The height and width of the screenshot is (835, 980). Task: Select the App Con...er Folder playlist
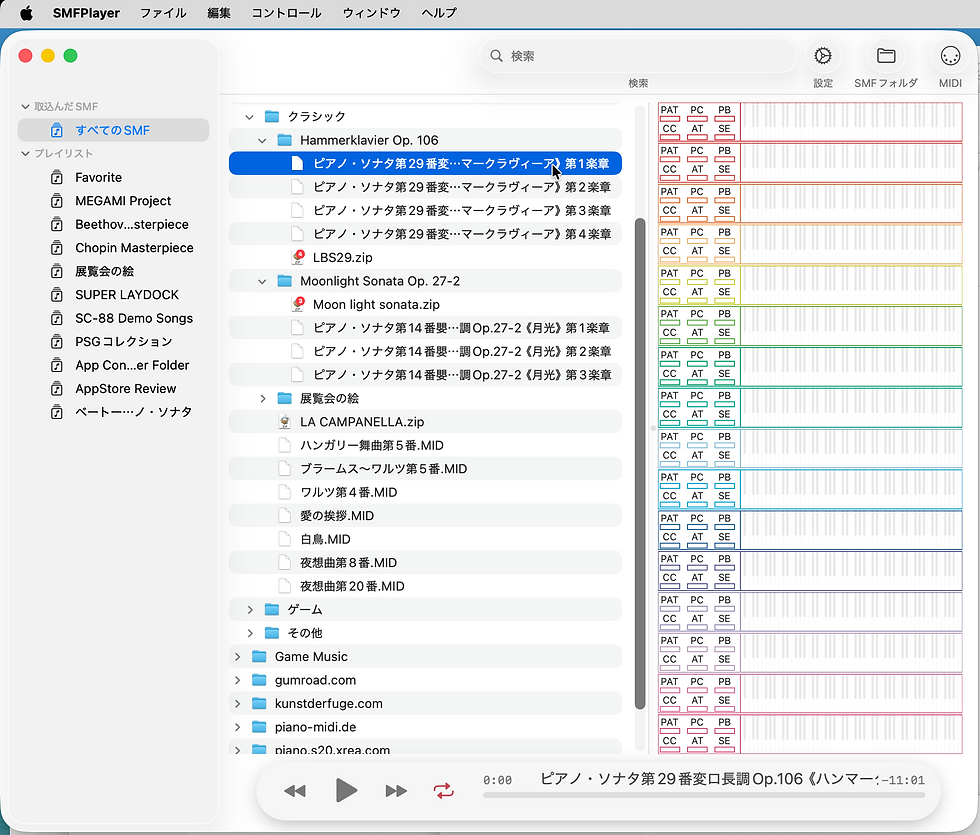113,365
